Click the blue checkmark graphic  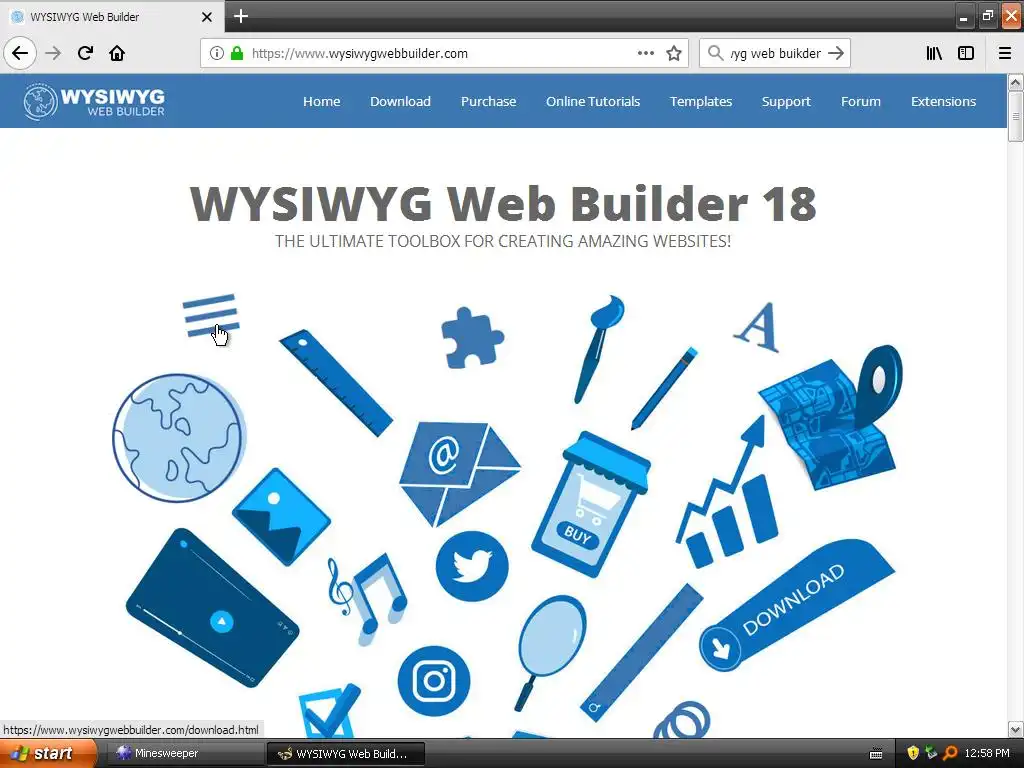click(329, 711)
